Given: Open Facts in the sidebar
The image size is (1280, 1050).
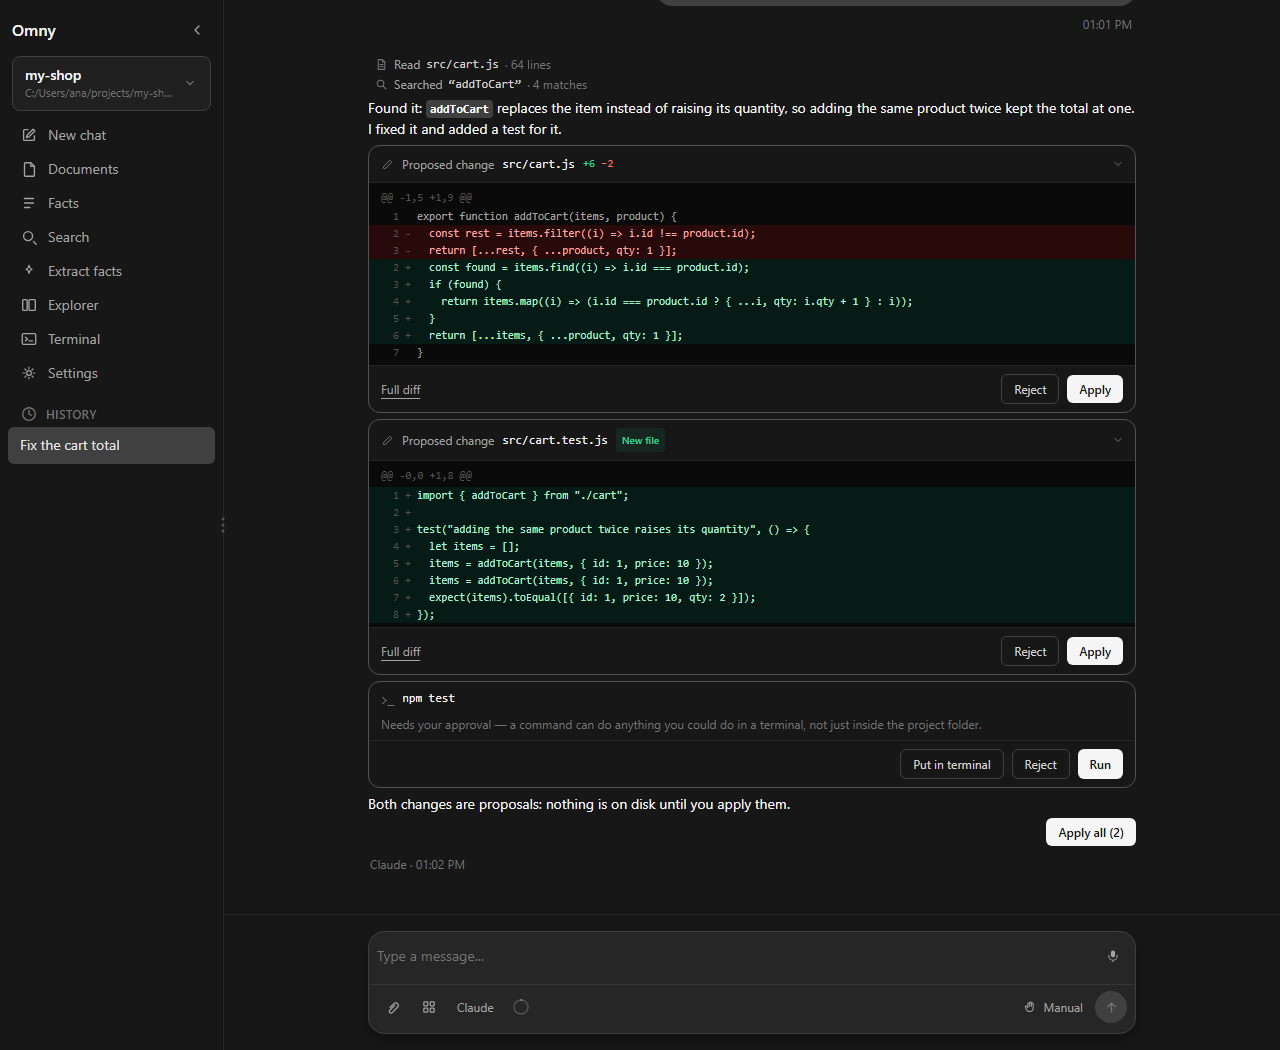Looking at the screenshot, I should 111,203.
